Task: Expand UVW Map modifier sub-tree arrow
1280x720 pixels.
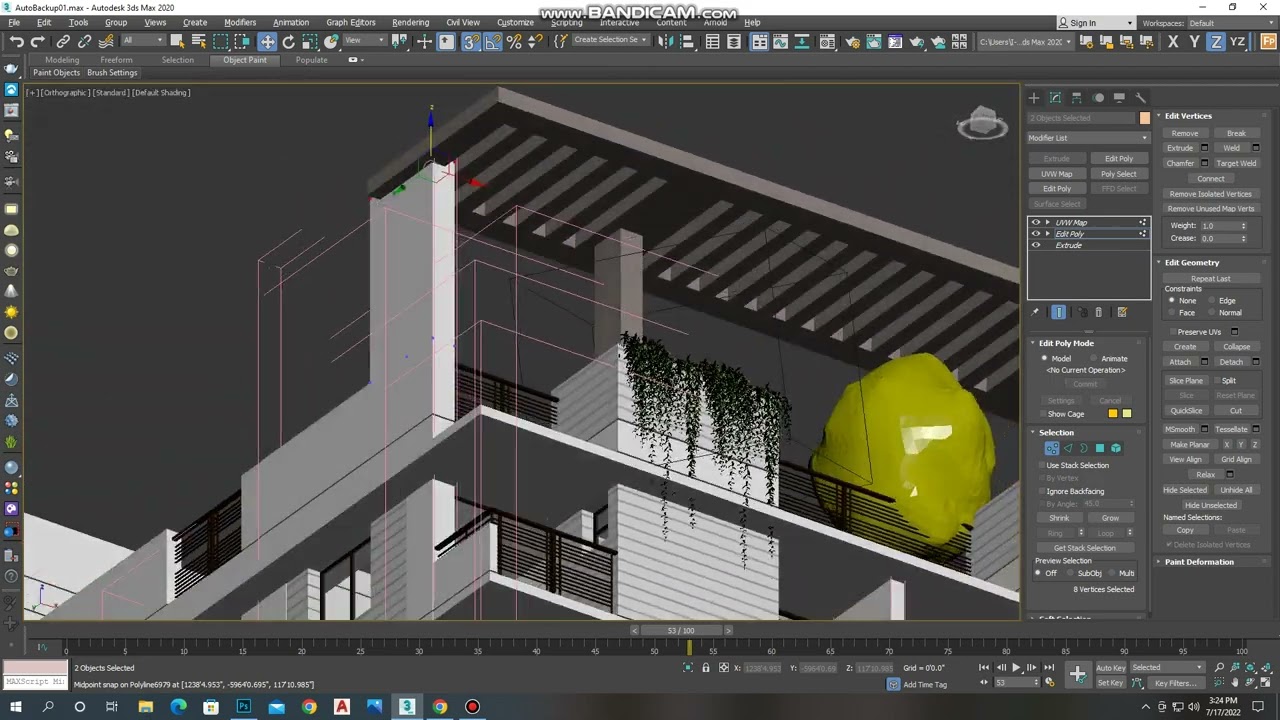Action: [x=1047, y=222]
